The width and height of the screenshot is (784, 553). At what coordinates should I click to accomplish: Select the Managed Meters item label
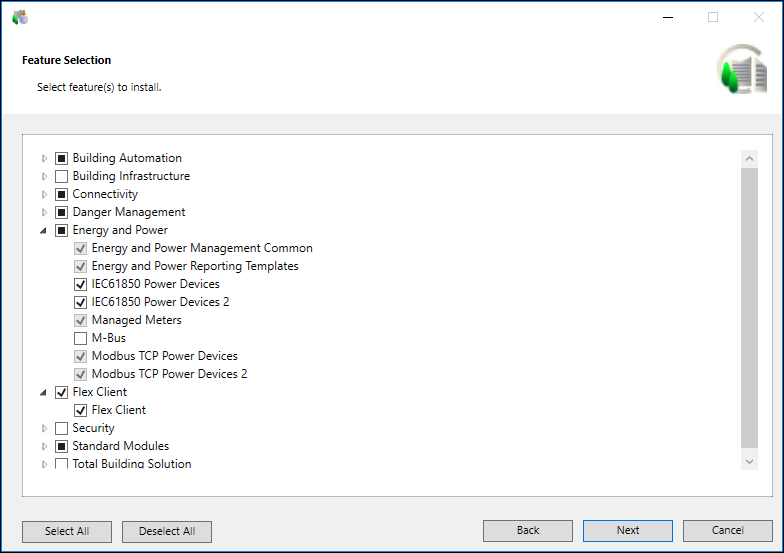click(x=136, y=320)
